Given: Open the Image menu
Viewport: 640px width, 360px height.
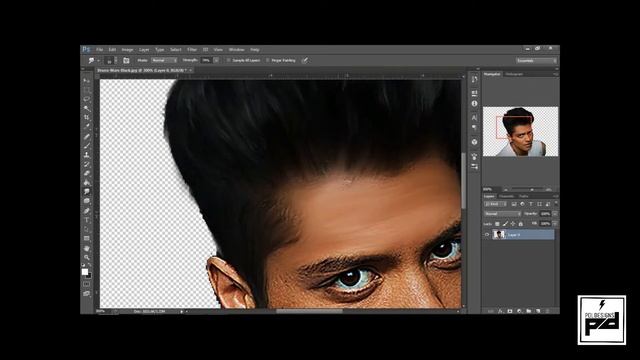Looking at the screenshot, I should coord(127,49).
